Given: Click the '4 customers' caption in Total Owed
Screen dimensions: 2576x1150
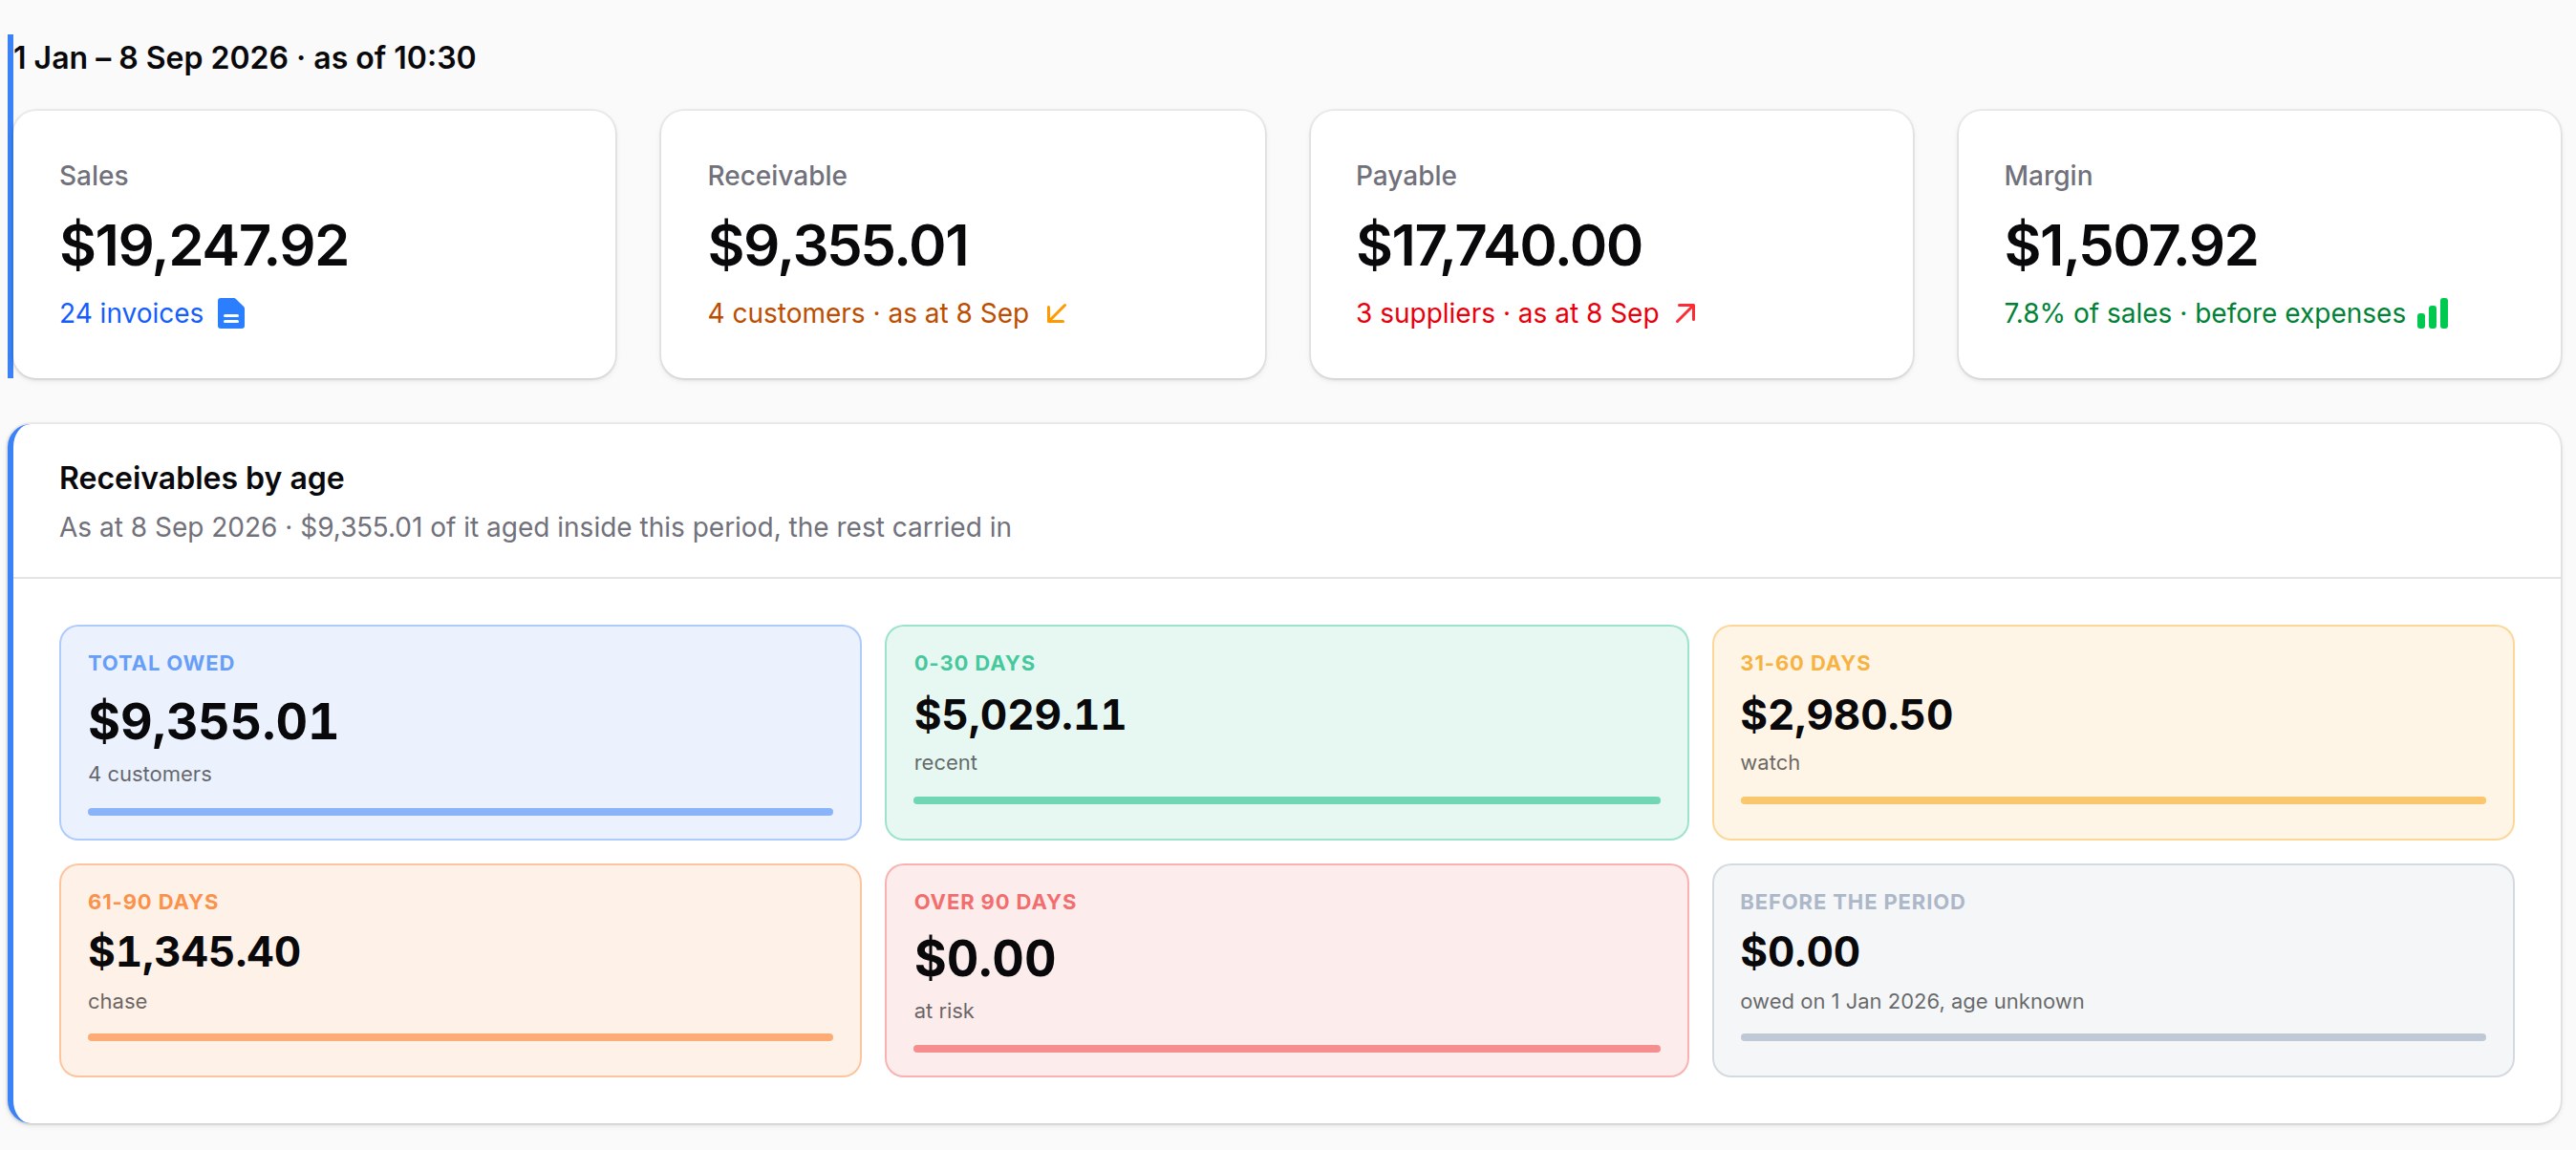Looking at the screenshot, I should [x=149, y=775].
